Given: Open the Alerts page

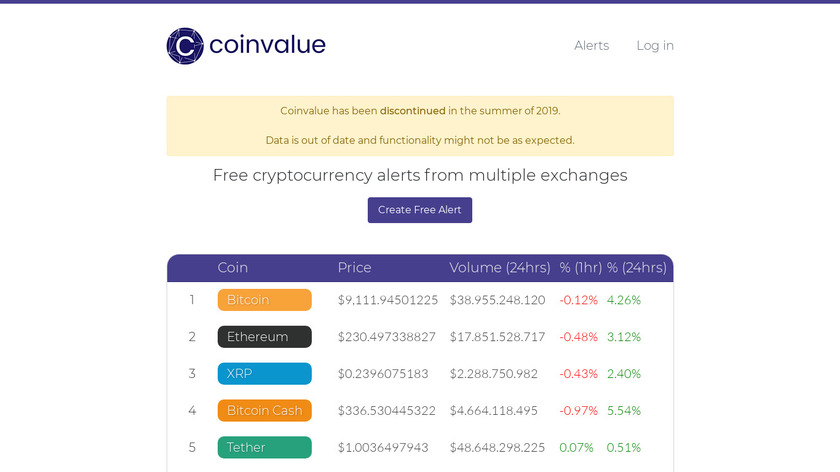Looking at the screenshot, I should coord(591,46).
